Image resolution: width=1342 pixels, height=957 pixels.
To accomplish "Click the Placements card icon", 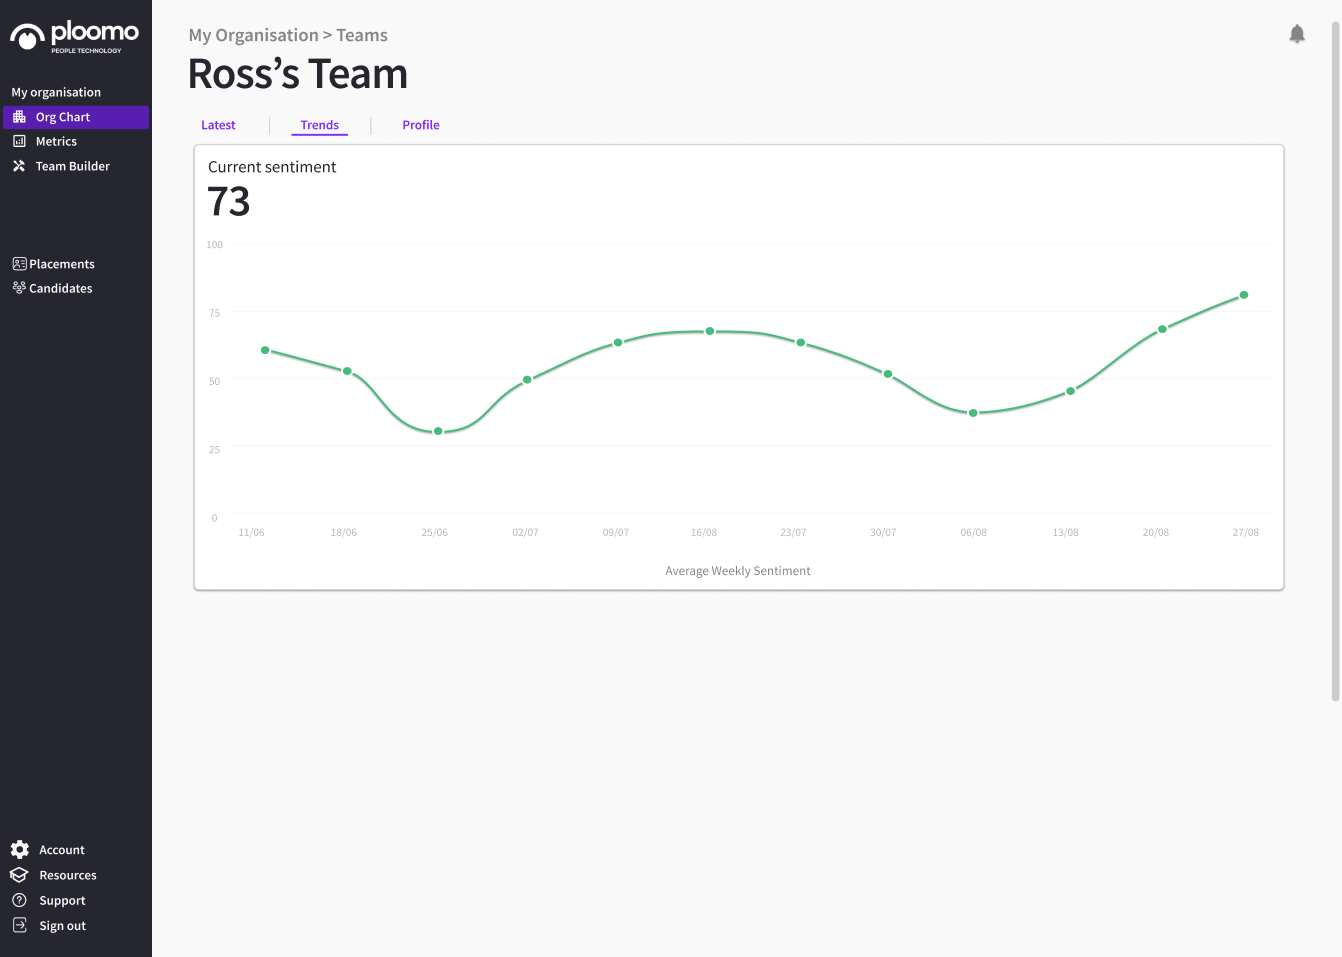I will pyautogui.click(x=19, y=264).
